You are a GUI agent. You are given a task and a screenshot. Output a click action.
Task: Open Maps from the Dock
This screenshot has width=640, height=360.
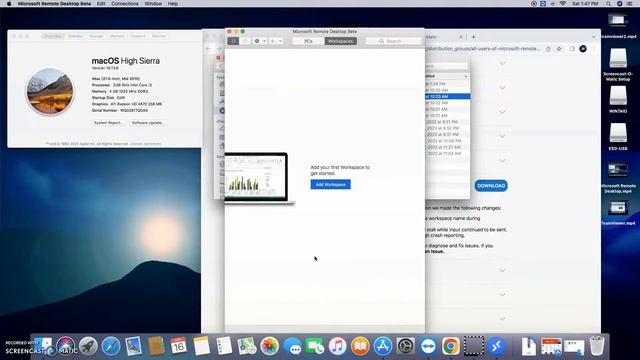(x=247, y=346)
